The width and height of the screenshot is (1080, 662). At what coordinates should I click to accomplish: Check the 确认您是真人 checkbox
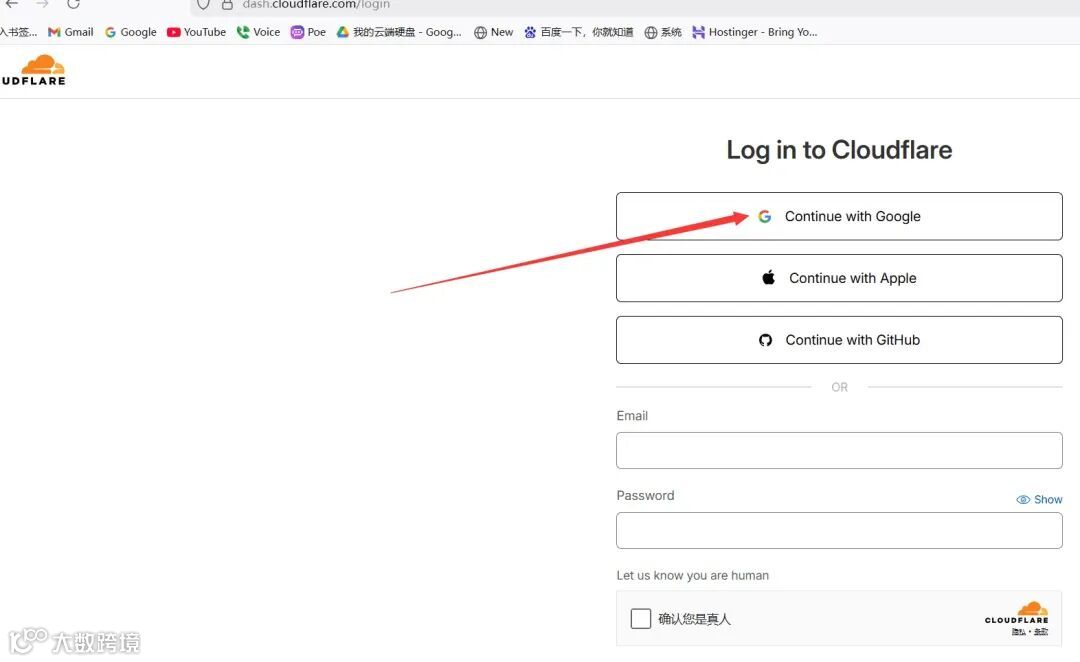(641, 619)
